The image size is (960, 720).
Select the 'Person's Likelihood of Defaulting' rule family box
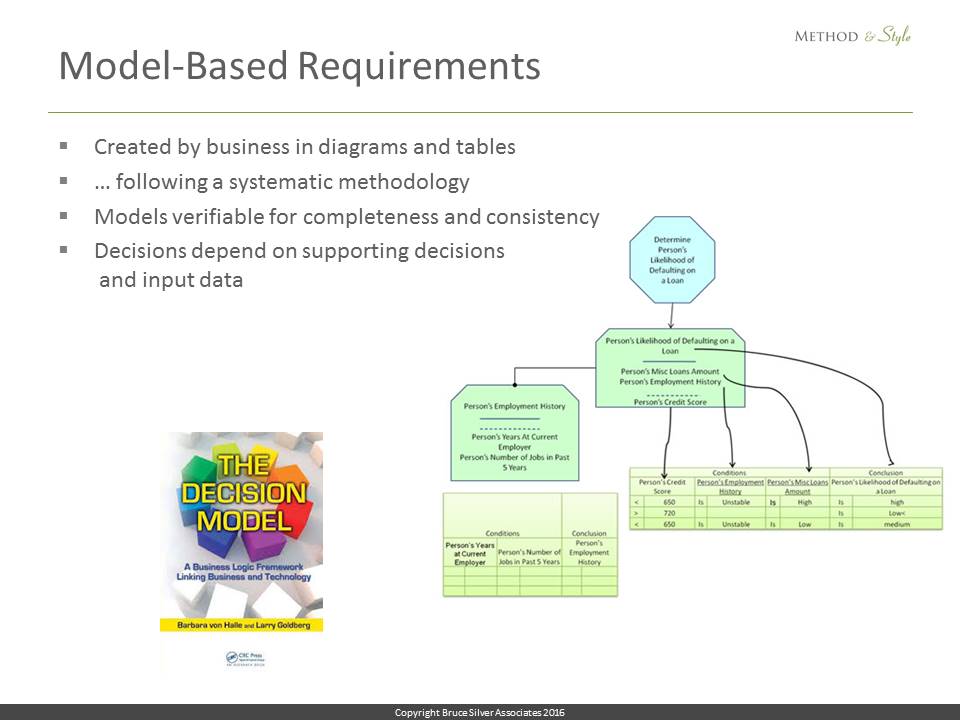pos(670,368)
